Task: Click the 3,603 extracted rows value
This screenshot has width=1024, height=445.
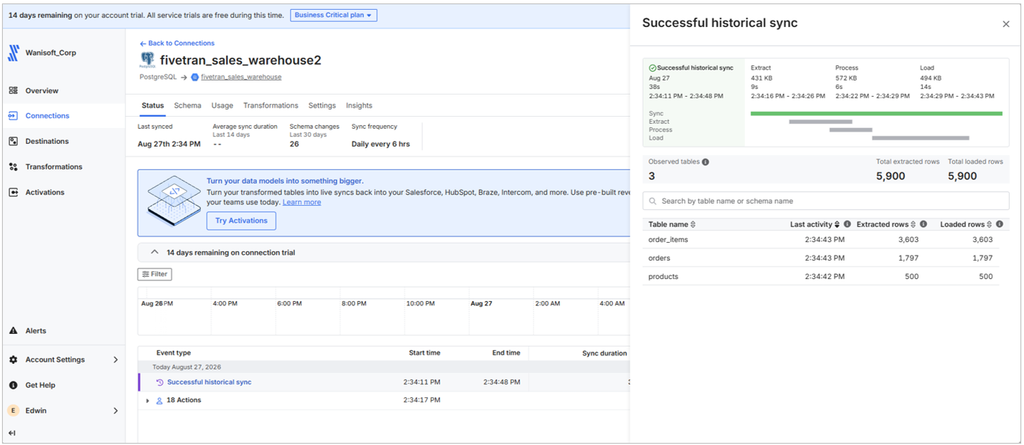Action: [x=906, y=240]
